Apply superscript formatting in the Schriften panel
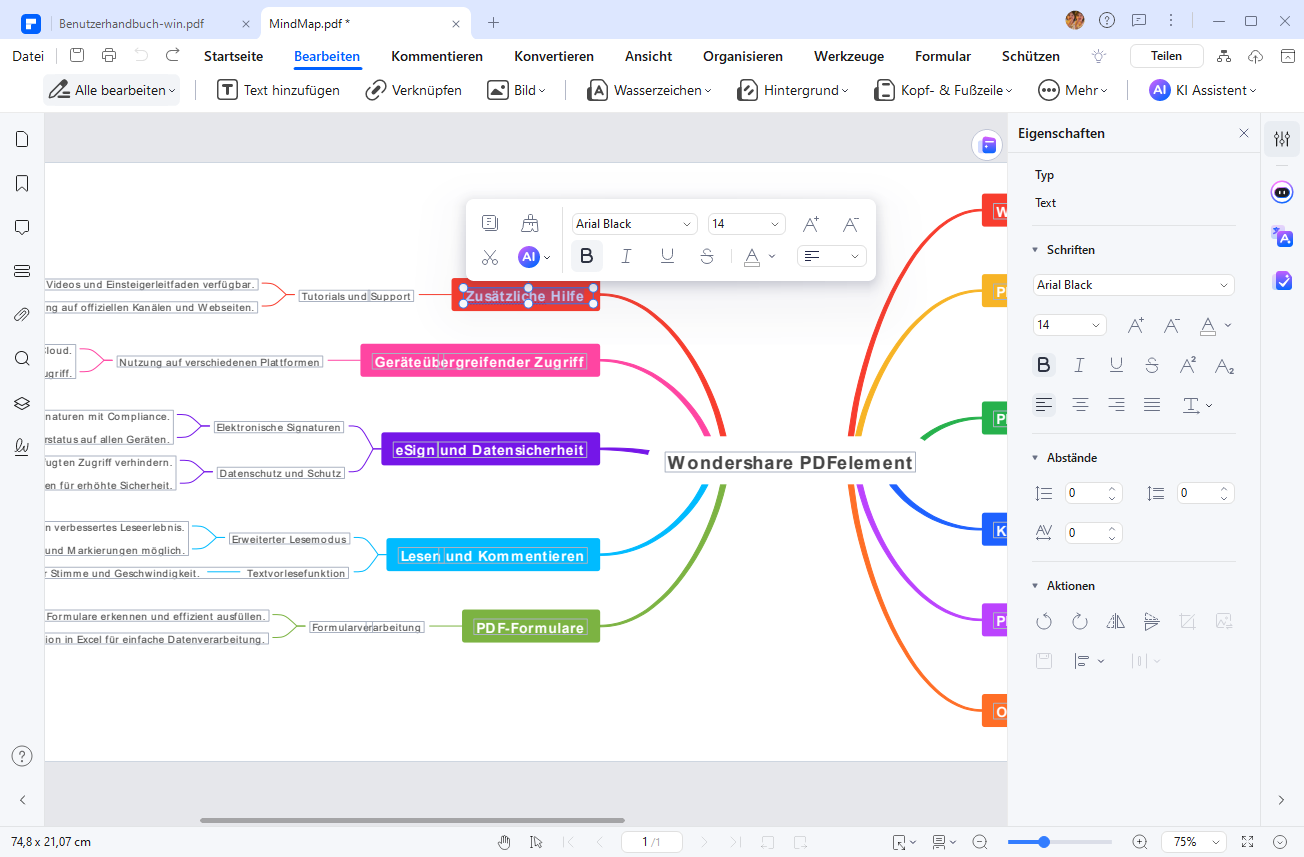1304x857 pixels. (1188, 366)
